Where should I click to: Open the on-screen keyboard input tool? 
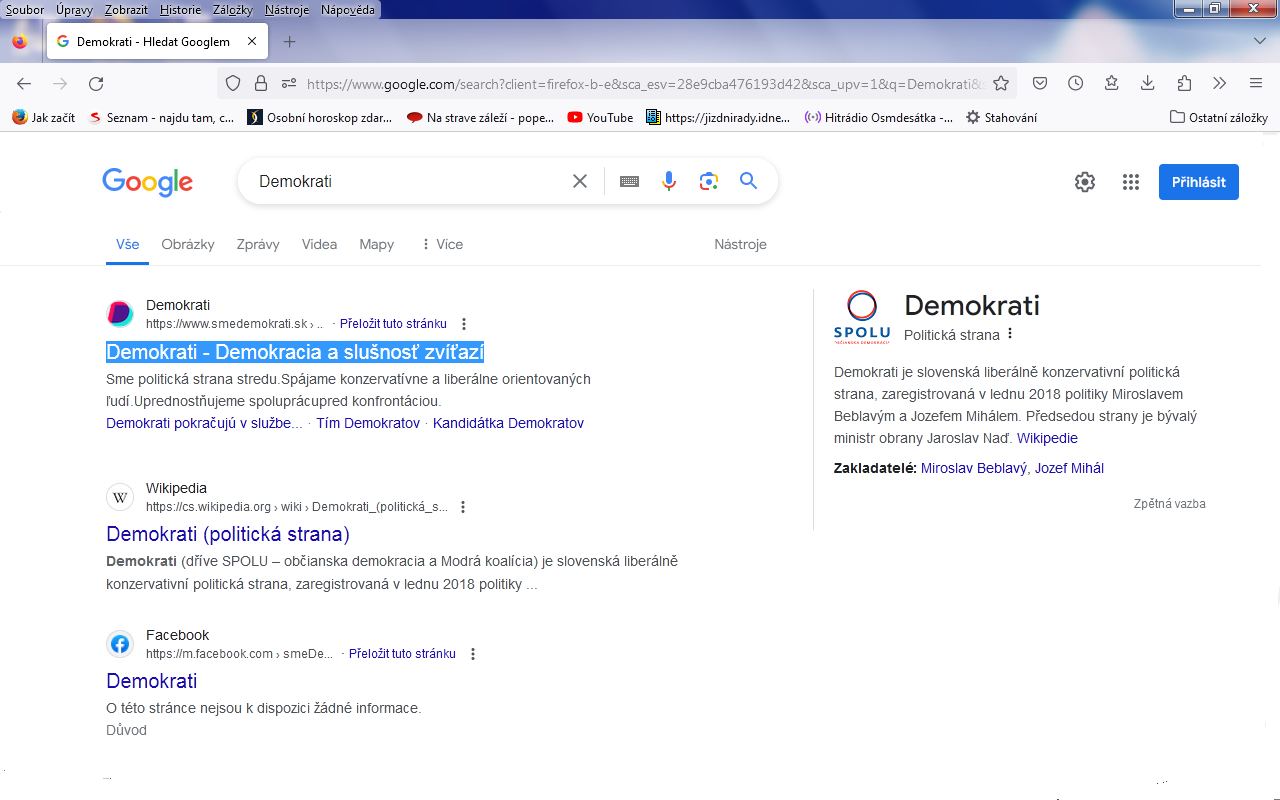pos(629,181)
